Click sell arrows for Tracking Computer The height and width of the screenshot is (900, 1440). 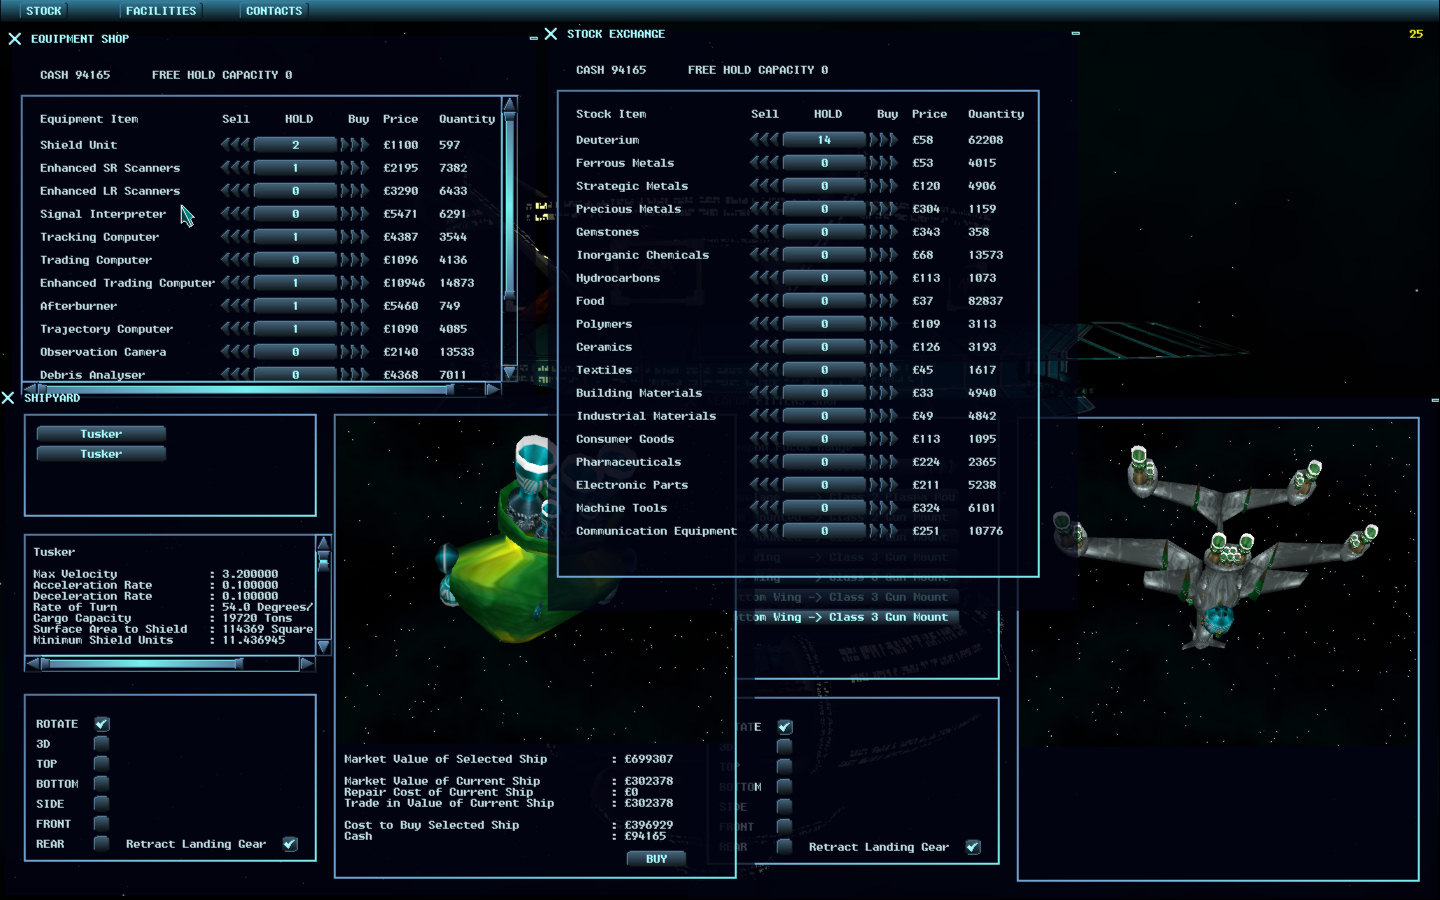235,237
